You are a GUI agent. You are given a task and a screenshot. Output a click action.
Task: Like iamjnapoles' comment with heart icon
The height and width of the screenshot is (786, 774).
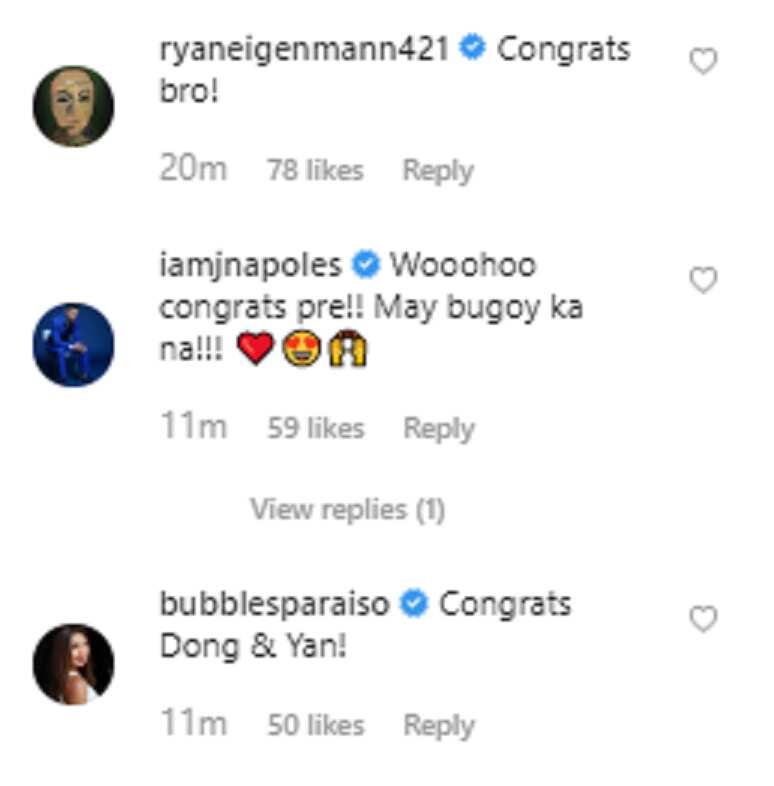coord(703,280)
